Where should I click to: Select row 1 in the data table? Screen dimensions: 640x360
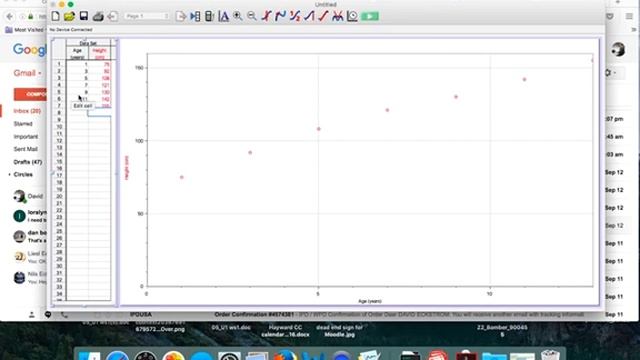coord(59,64)
